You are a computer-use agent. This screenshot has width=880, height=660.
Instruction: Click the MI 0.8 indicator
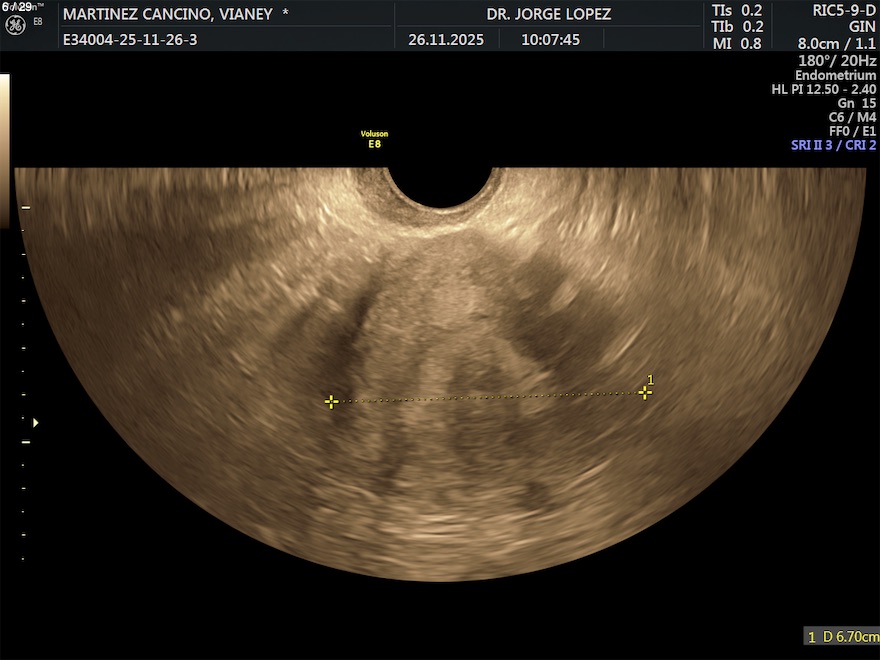click(x=736, y=43)
